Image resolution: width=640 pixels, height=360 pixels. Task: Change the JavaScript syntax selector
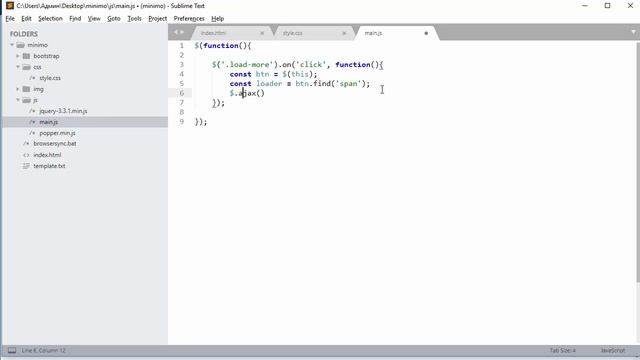[x=613, y=351]
